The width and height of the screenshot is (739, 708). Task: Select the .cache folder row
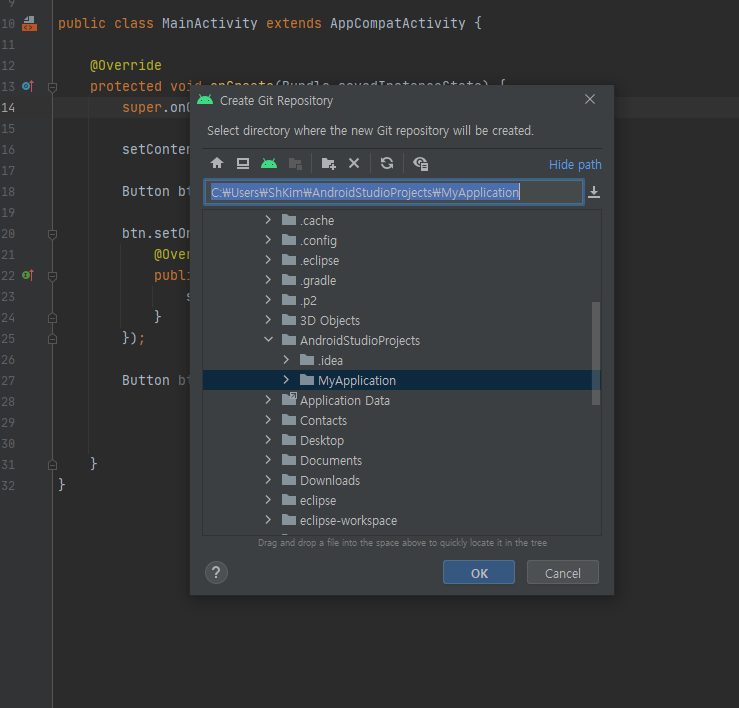402,220
